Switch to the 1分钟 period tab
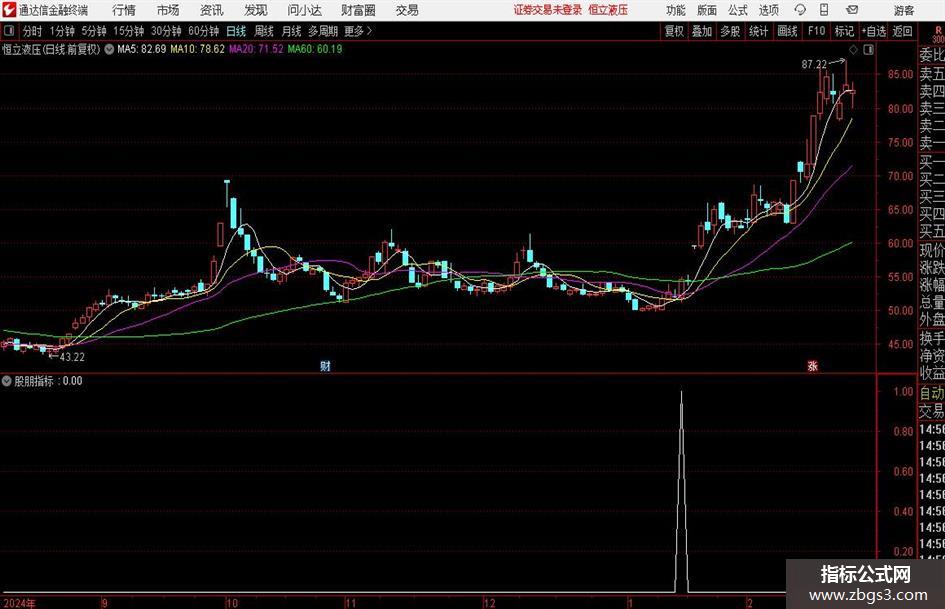Screen dimensions: 945x609 pos(62,31)
